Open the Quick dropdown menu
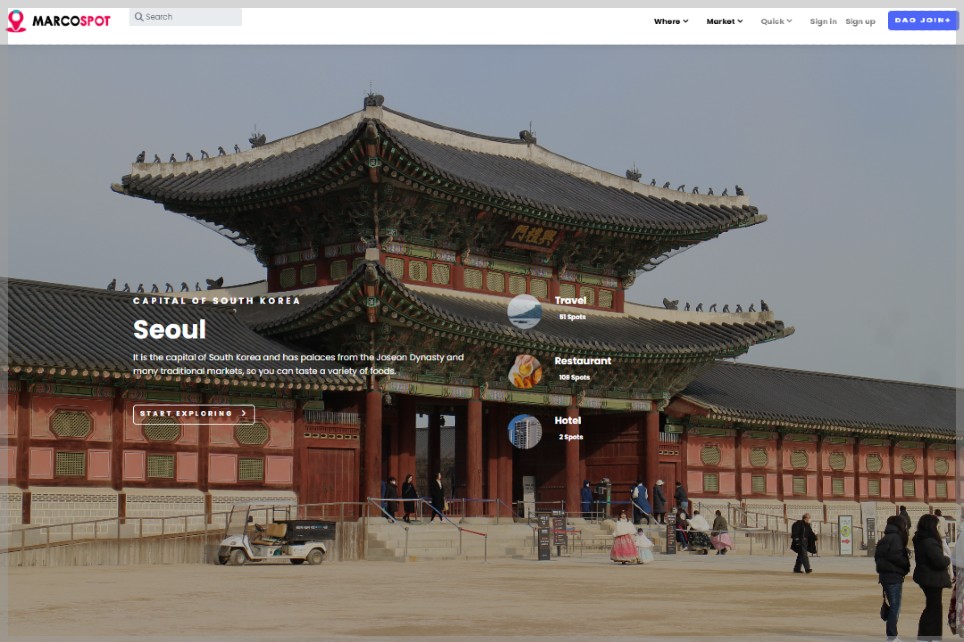This screenshot has height=642, width=964. click(776, 21)
